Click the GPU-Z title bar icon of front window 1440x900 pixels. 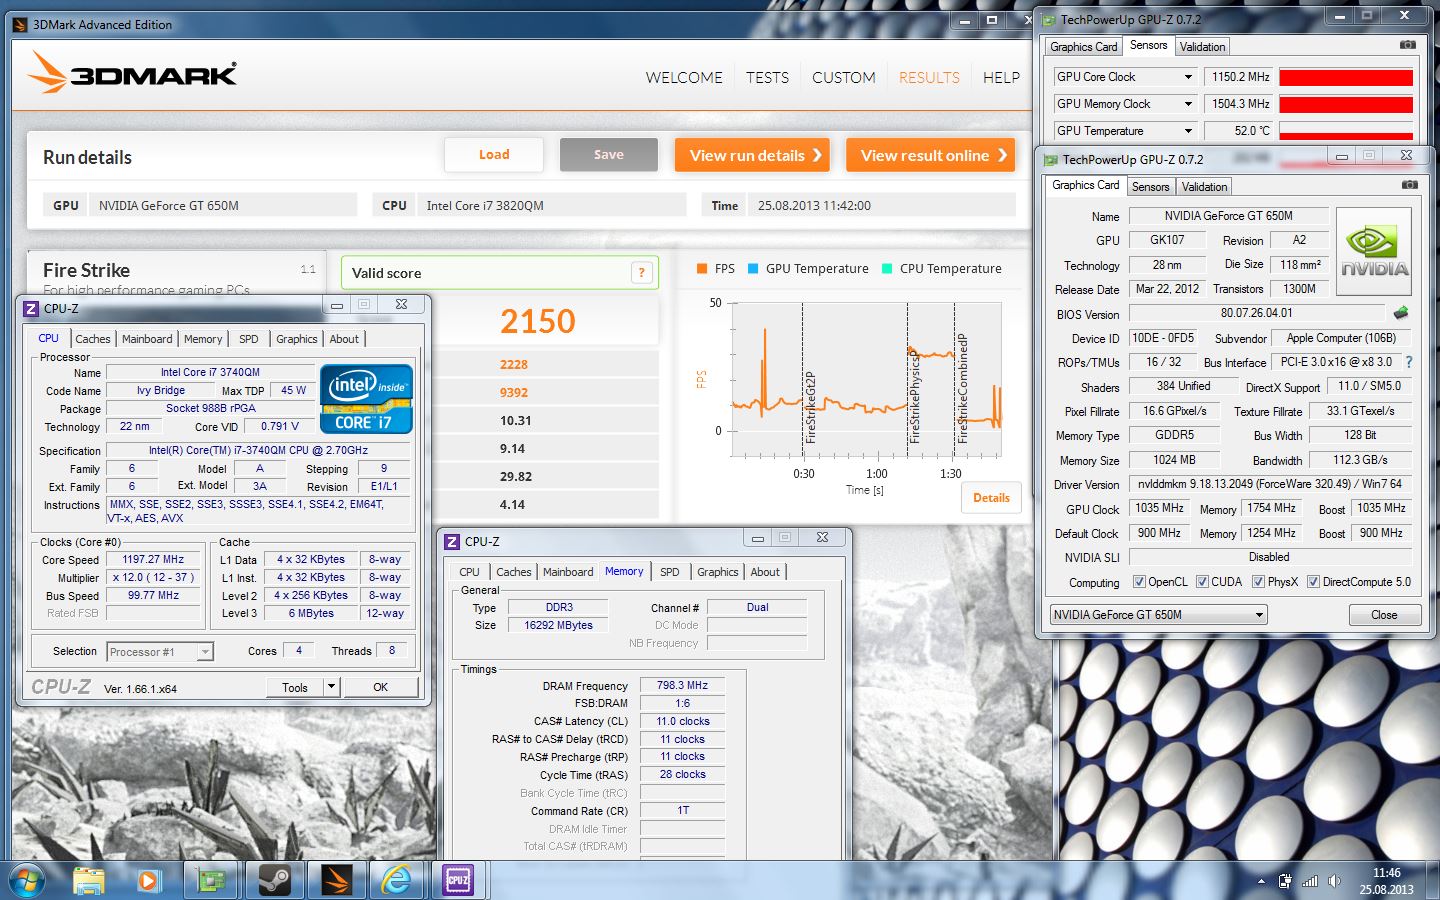[1051, 159]
